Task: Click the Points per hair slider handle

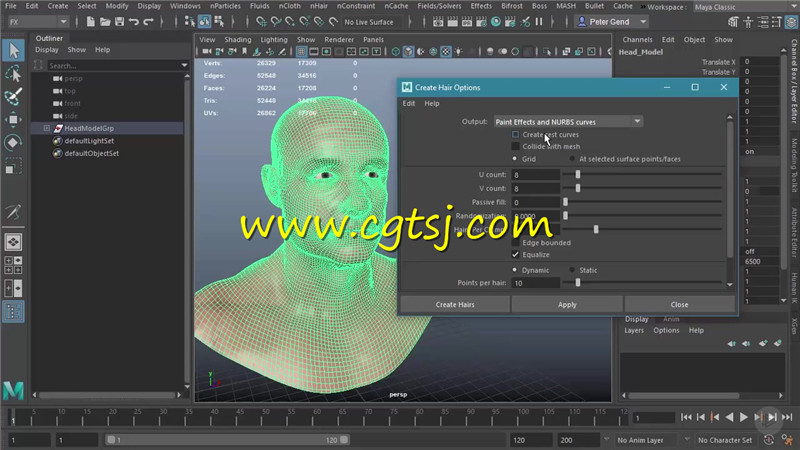Action: pos(578,283)
